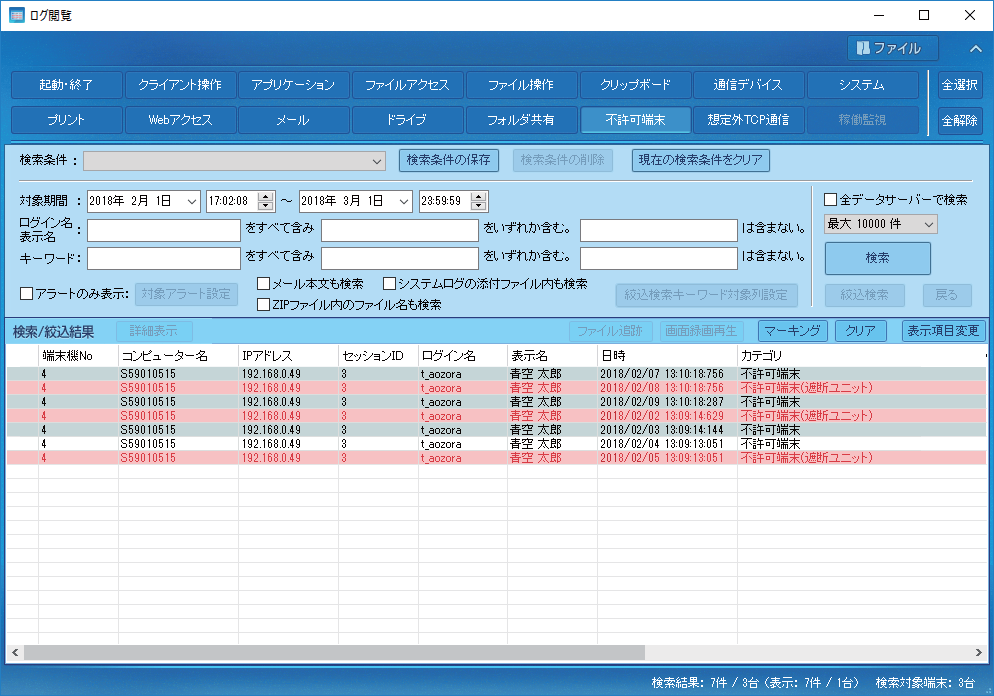Enable システムログの添付ファイル内も検索 checkbox

tap(389, 283)
